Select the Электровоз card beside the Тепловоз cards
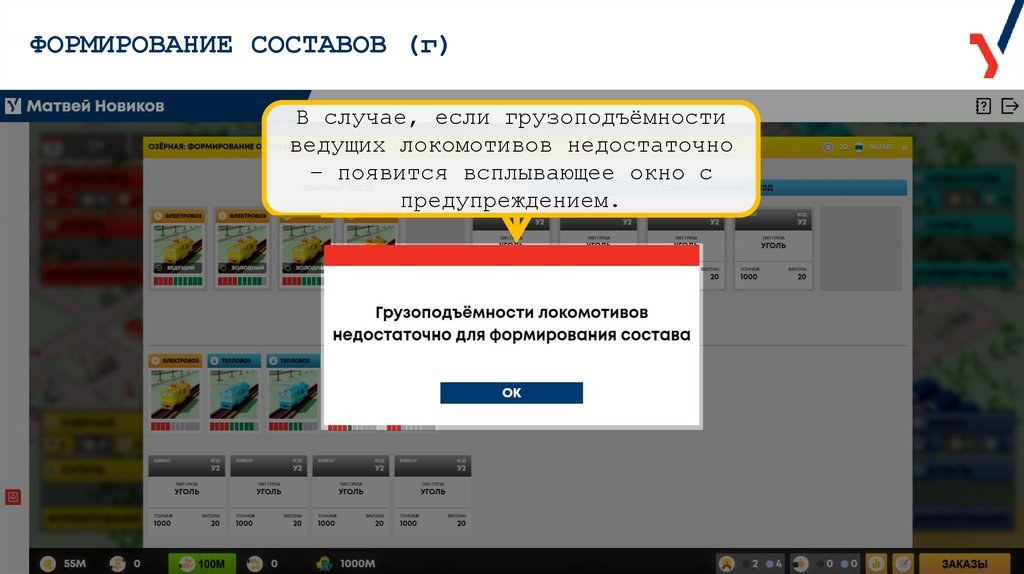 [175, 392]
